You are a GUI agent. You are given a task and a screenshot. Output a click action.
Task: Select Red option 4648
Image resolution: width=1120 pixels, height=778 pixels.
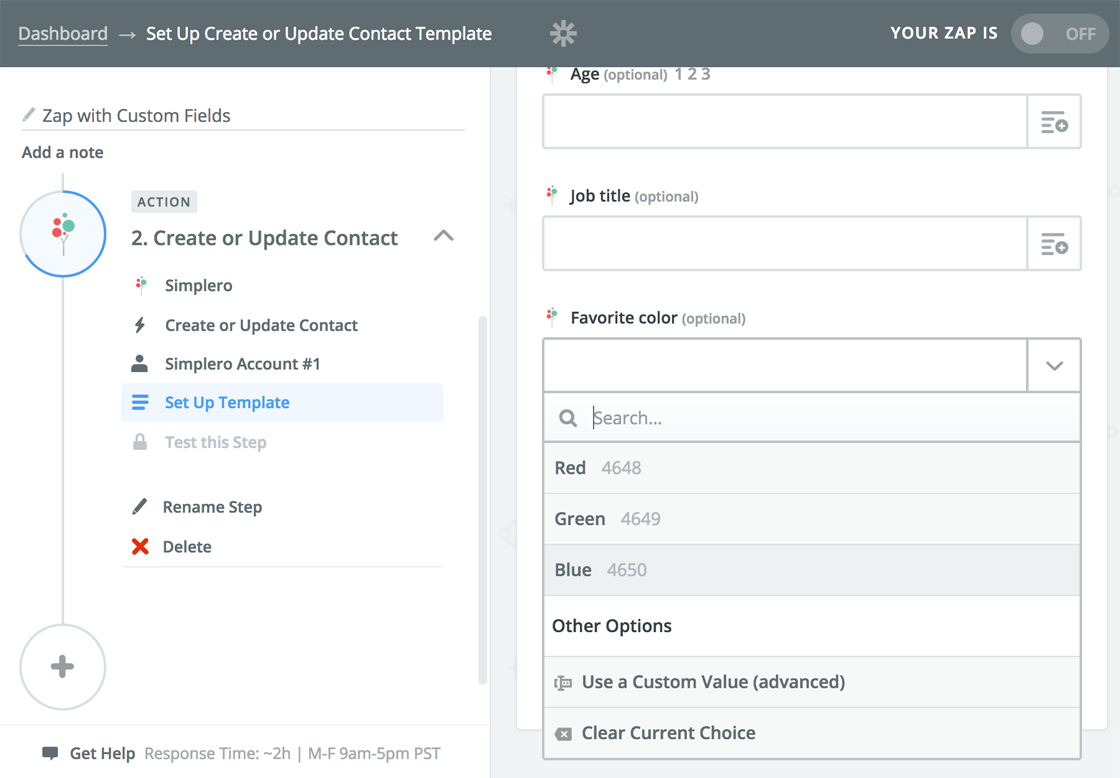pos(811,468)
